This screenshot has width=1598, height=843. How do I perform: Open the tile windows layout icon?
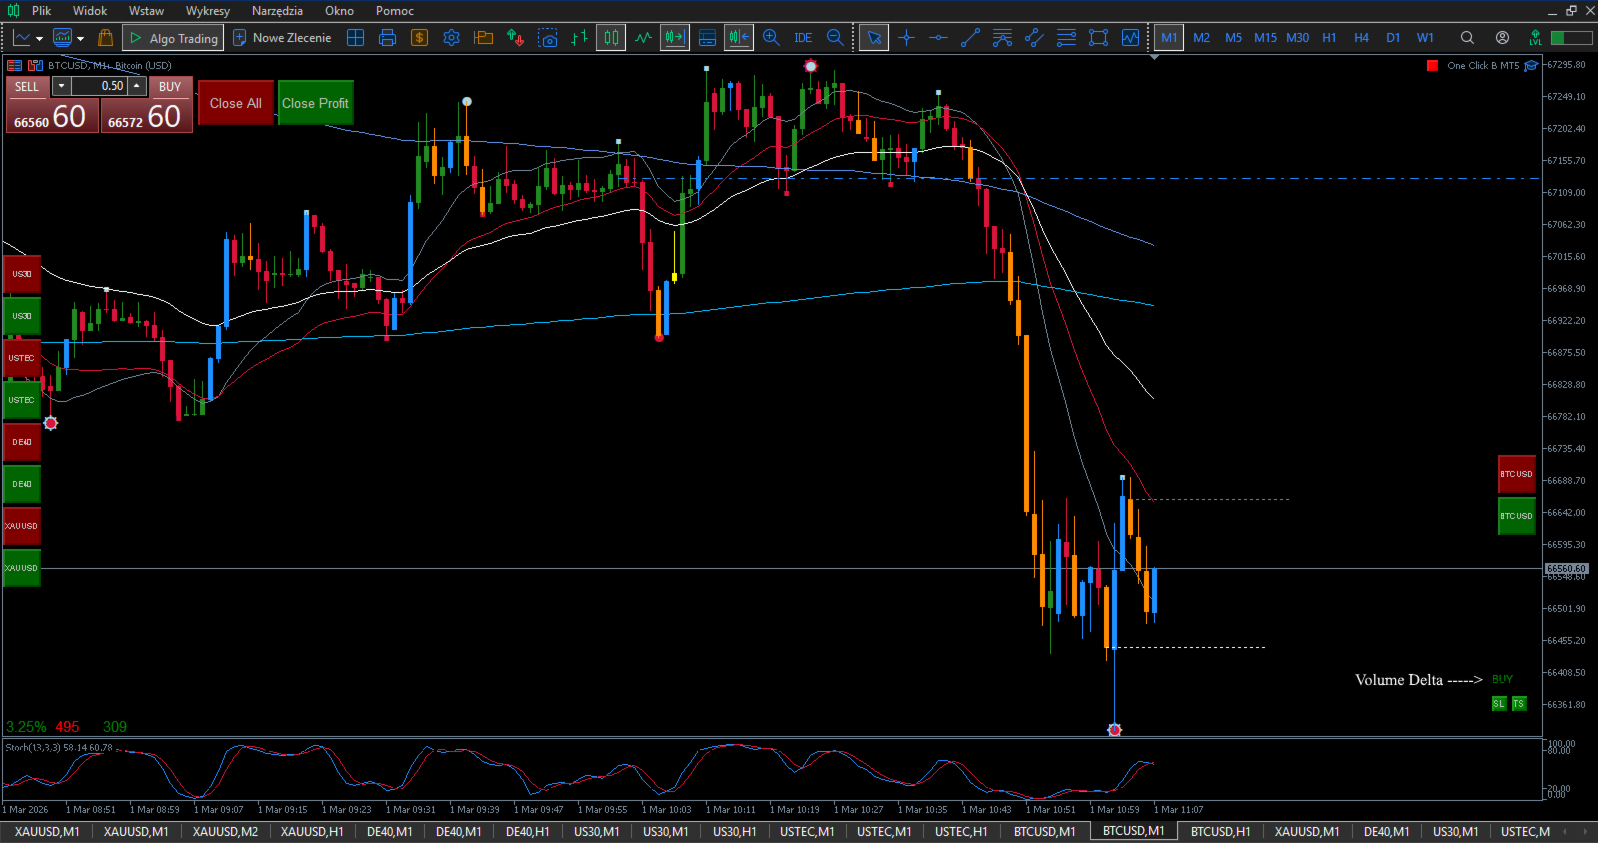pos(355,38)
